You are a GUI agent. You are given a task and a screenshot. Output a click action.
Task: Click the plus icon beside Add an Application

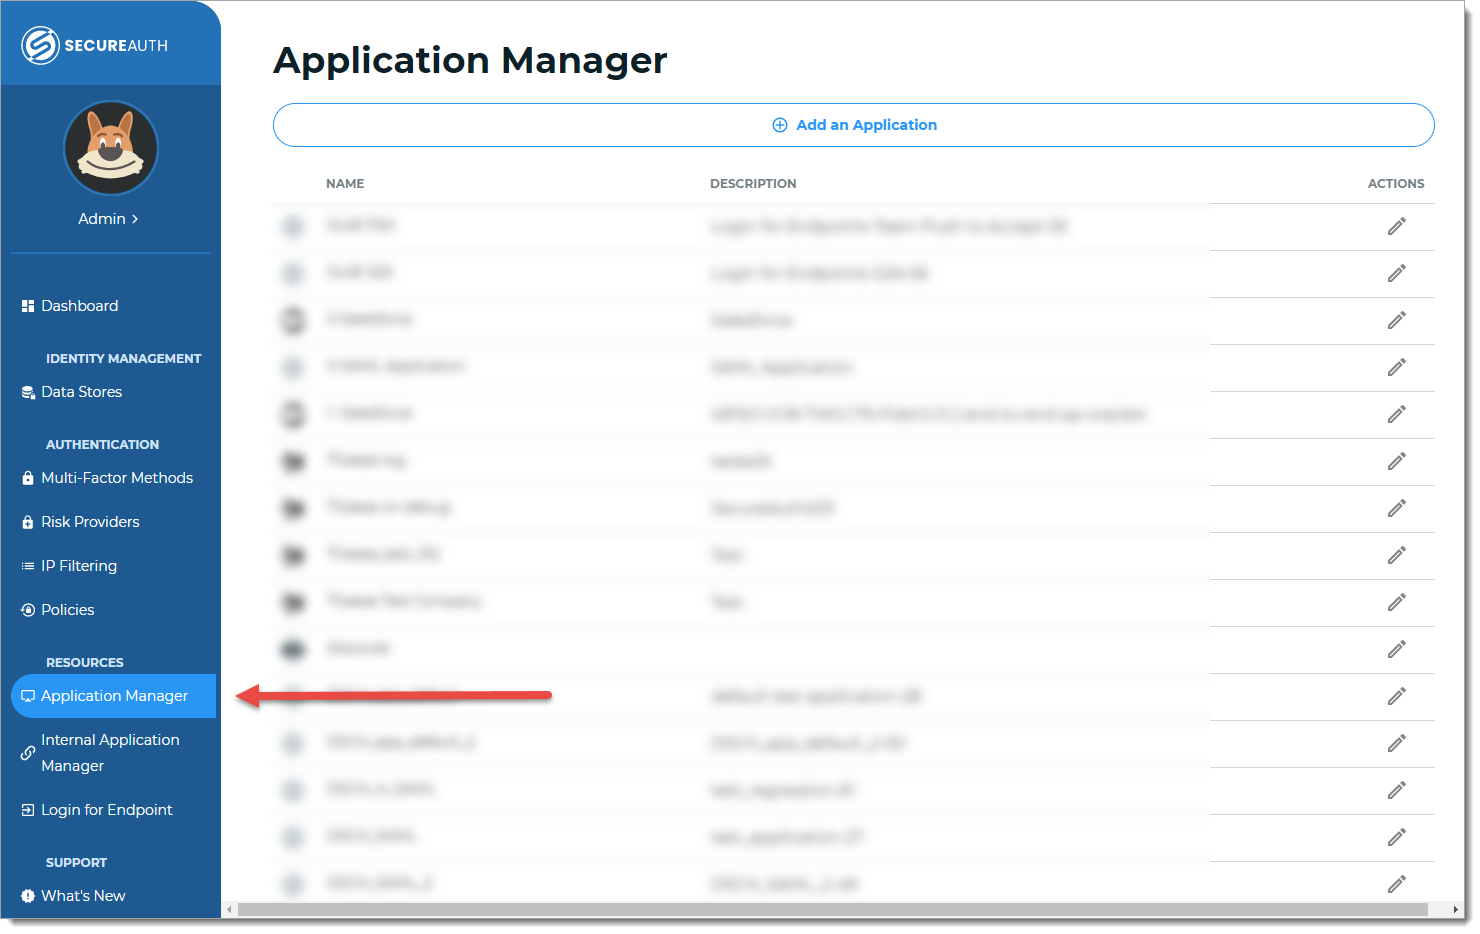[779, 124]
